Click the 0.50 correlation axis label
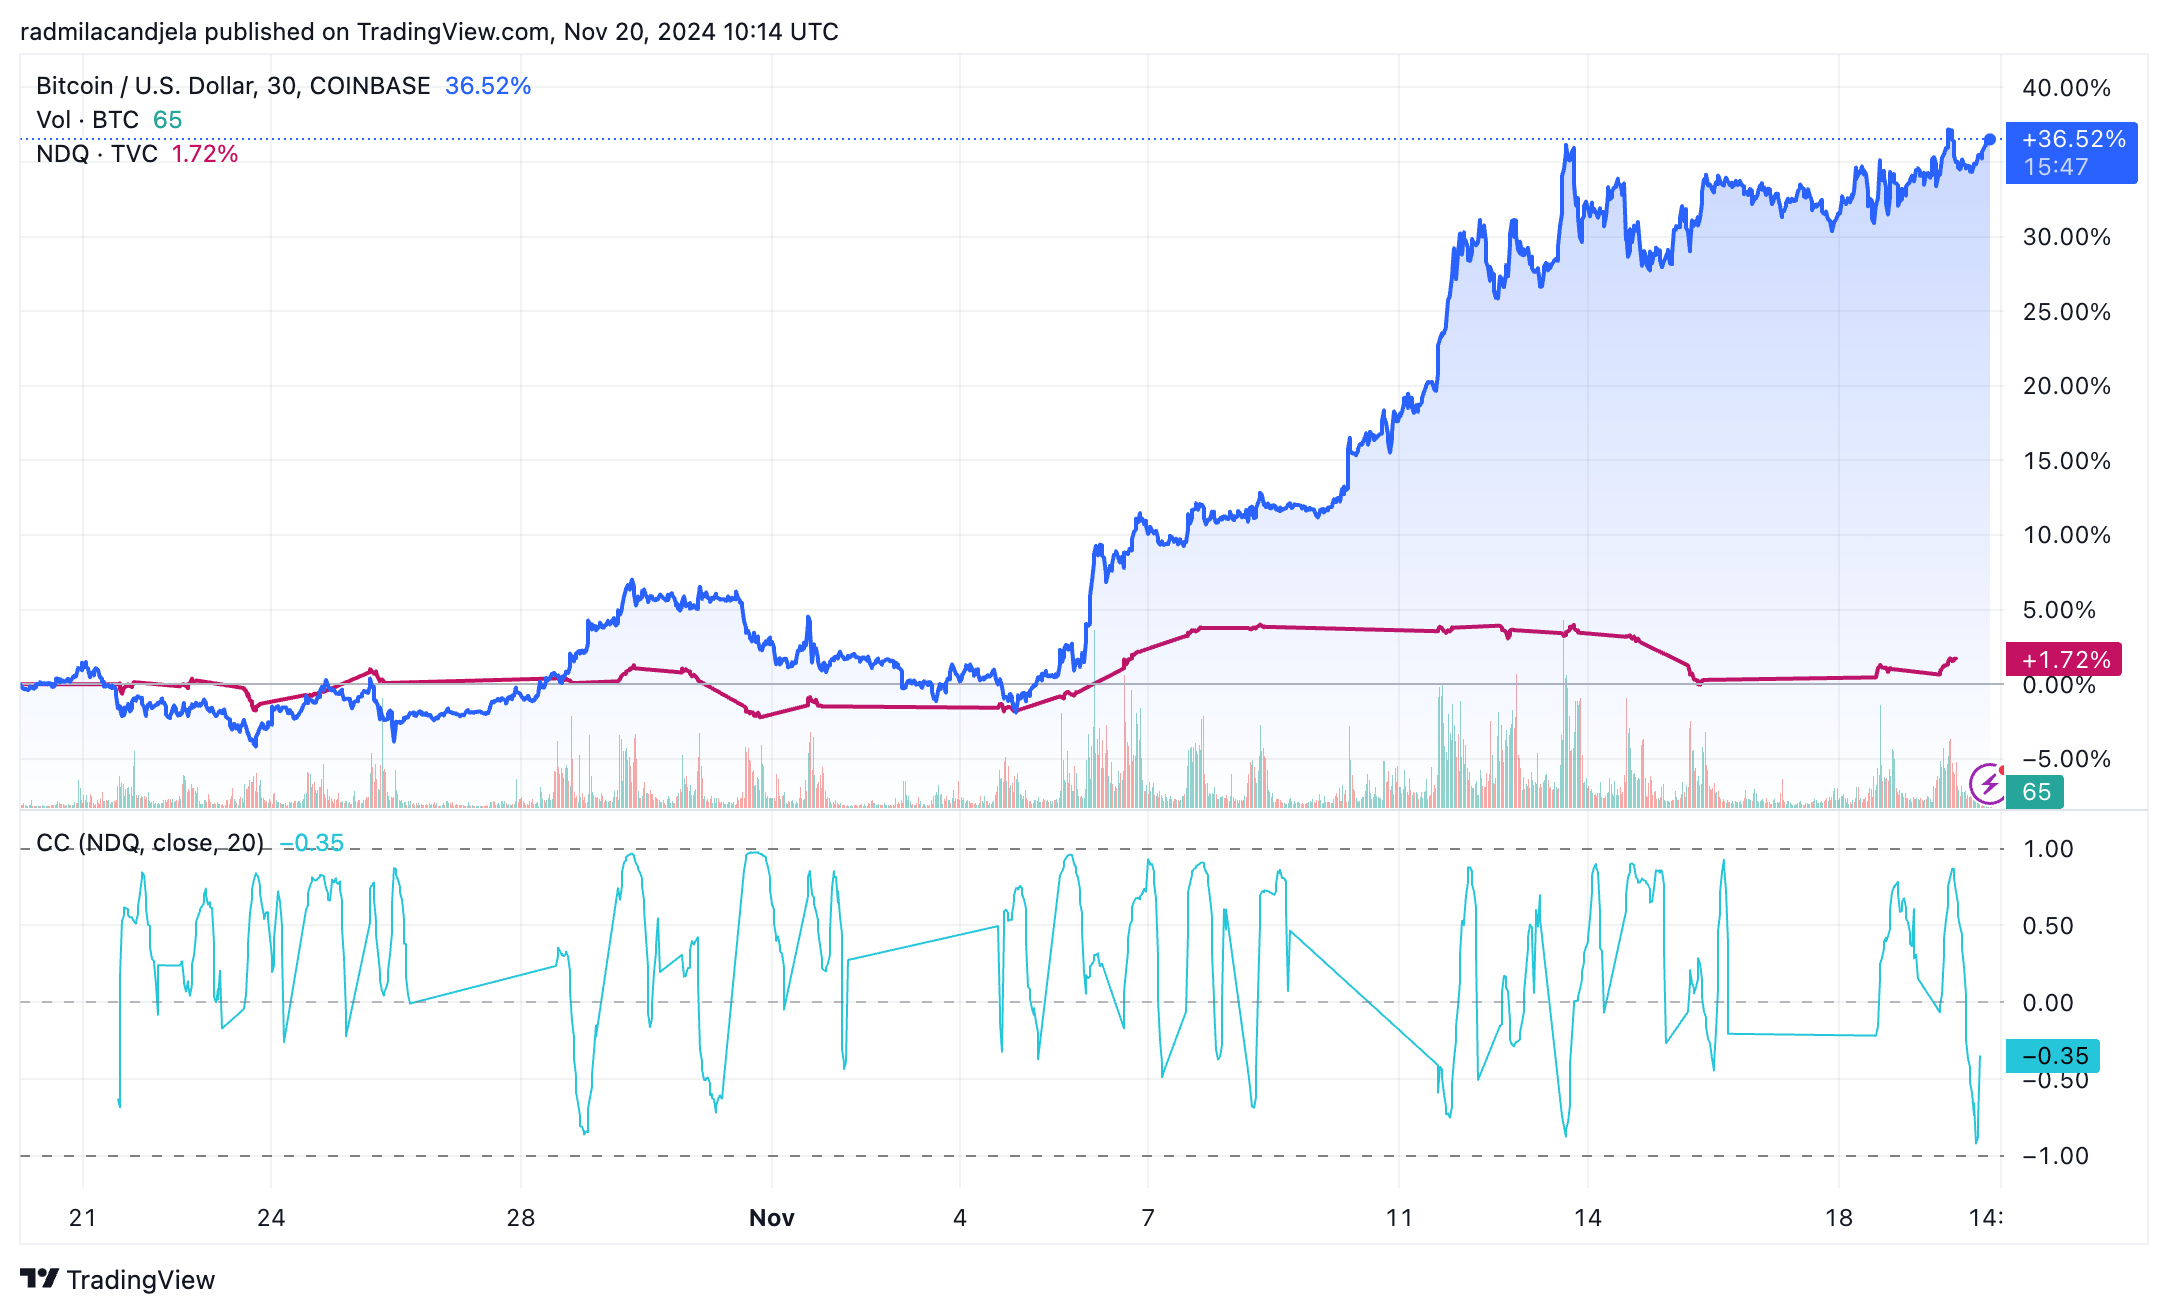Screen dimensions: 2168x1314 coord(2048,926)
